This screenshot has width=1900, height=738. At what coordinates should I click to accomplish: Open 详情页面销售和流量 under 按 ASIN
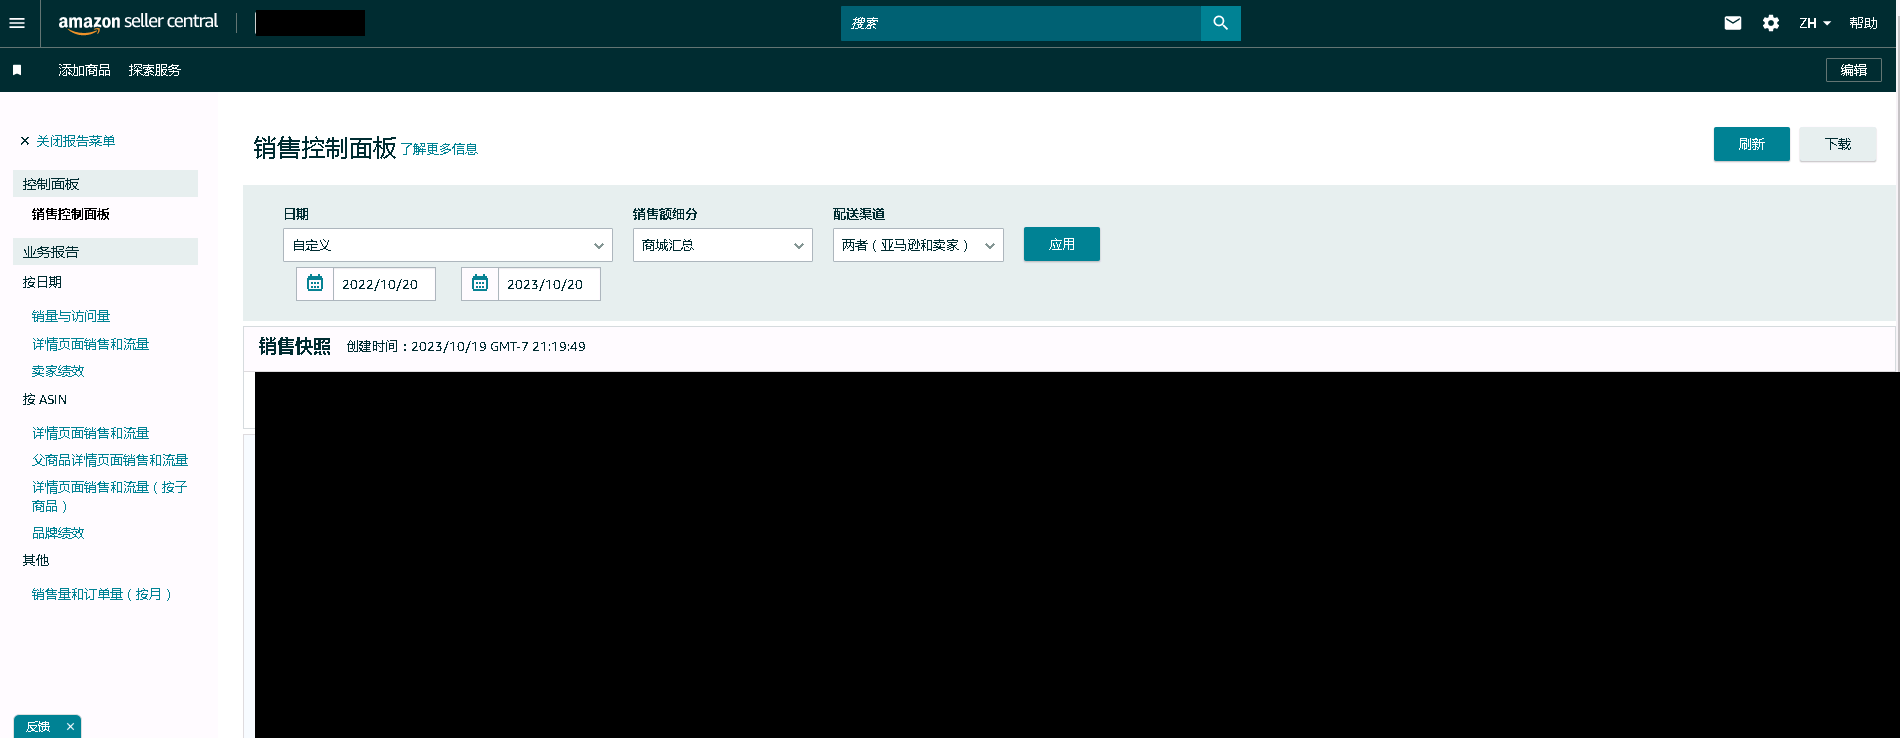pyautogui.click(x=90, y=433)
